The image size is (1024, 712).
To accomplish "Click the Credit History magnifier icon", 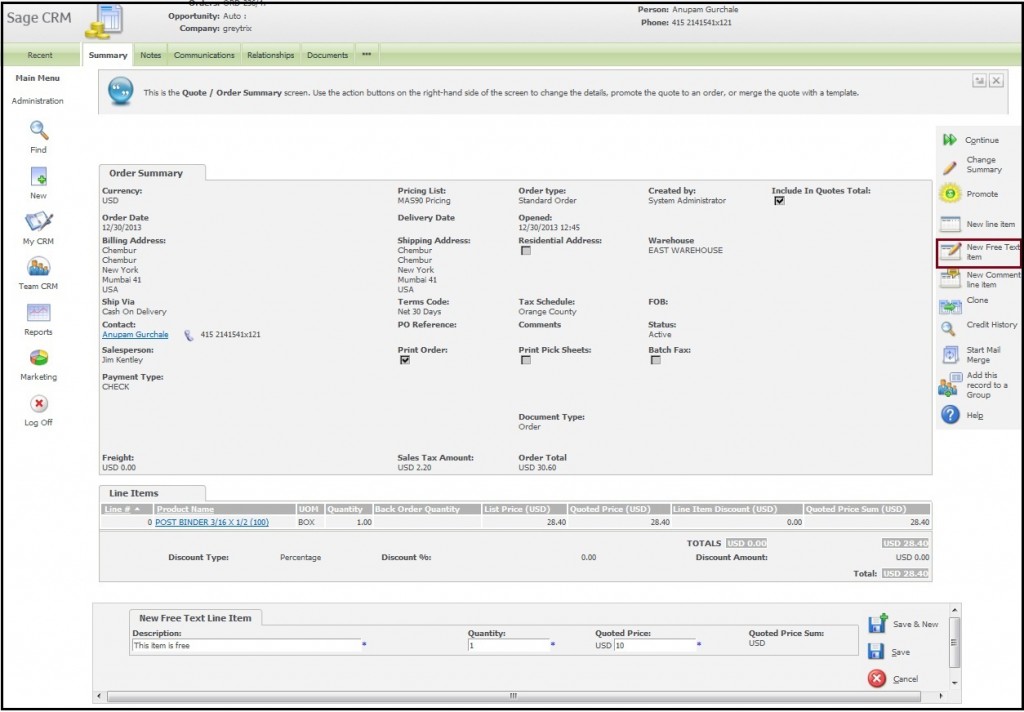I will (948, 329).
